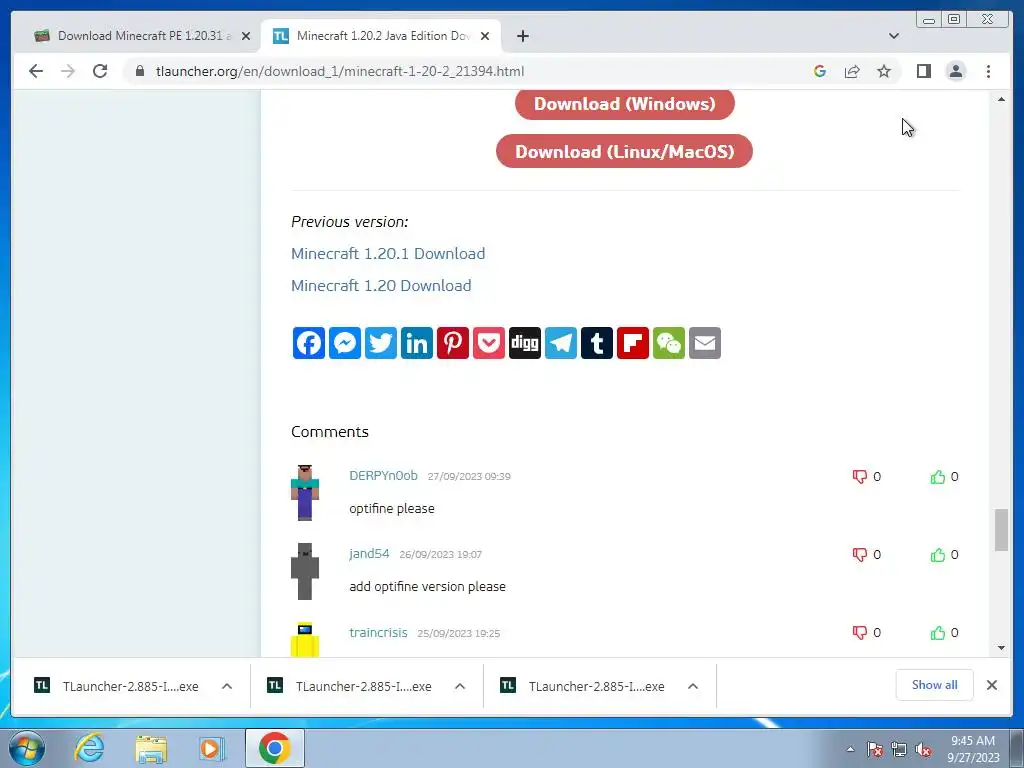Open a new browser tab

tap(522, 36)
